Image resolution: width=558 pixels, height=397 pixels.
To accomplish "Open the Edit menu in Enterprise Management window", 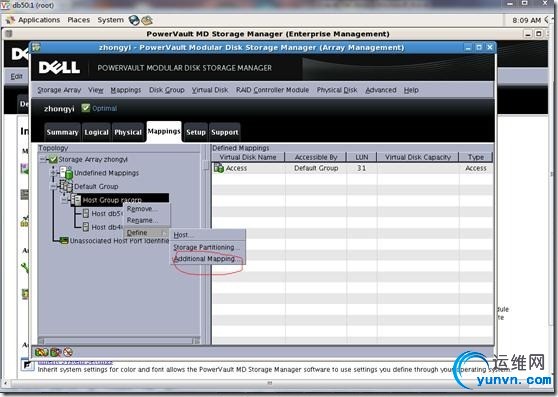I will coord(16,76).
